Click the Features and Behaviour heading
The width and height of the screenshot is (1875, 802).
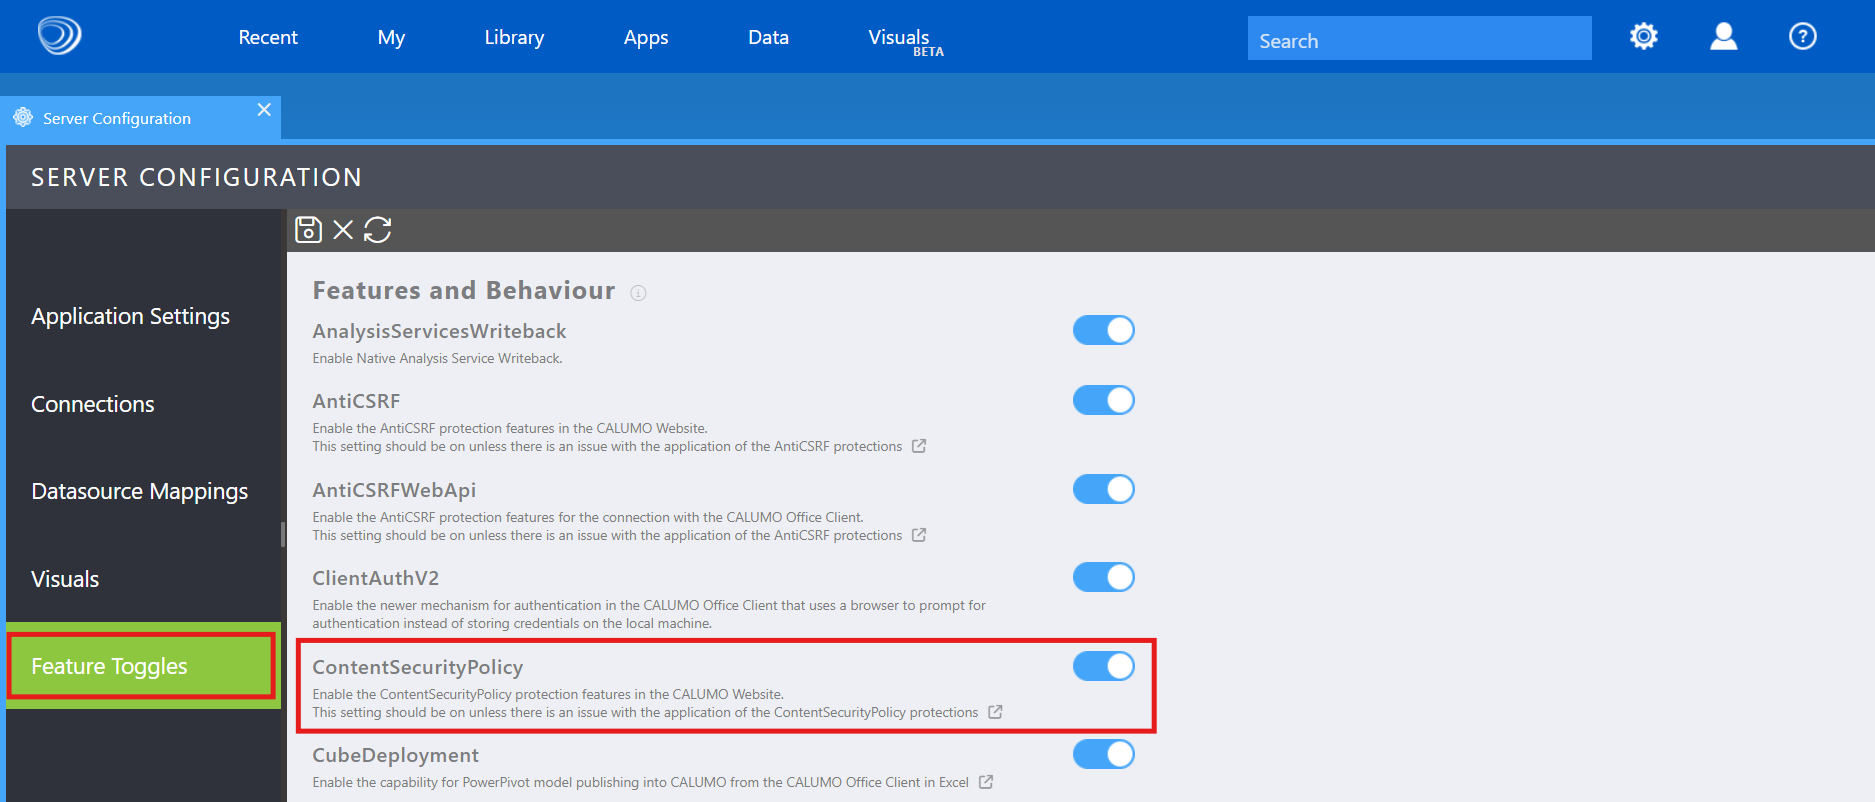coord(464,290)
